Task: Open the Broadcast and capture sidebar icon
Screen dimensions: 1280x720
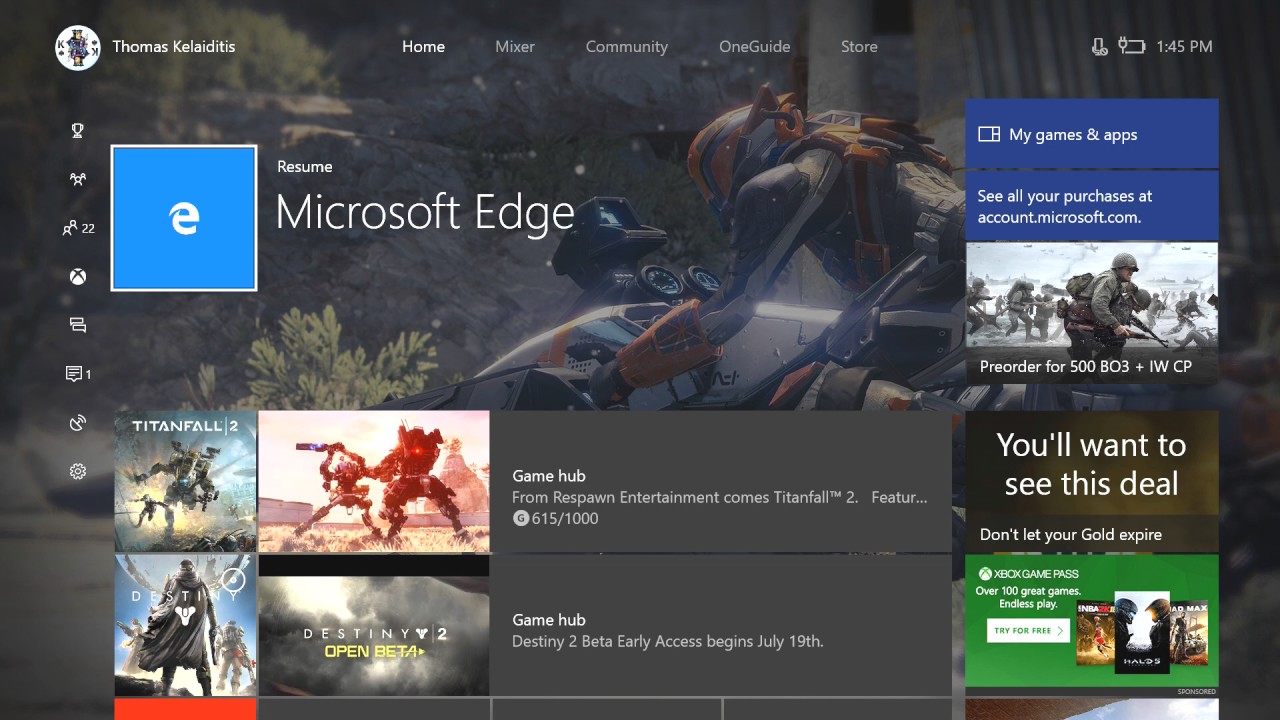Action: (x=77, y=325)
